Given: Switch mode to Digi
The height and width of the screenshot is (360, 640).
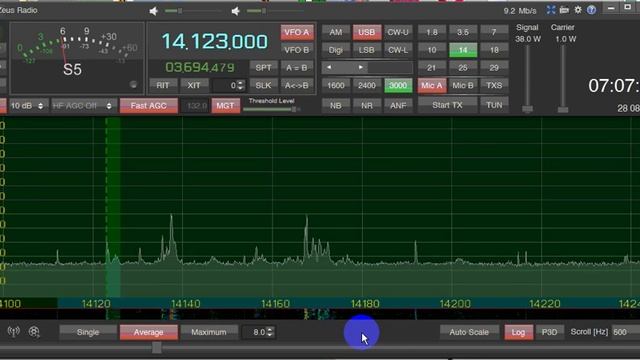Looking at the screenshot, I should 336,50.
